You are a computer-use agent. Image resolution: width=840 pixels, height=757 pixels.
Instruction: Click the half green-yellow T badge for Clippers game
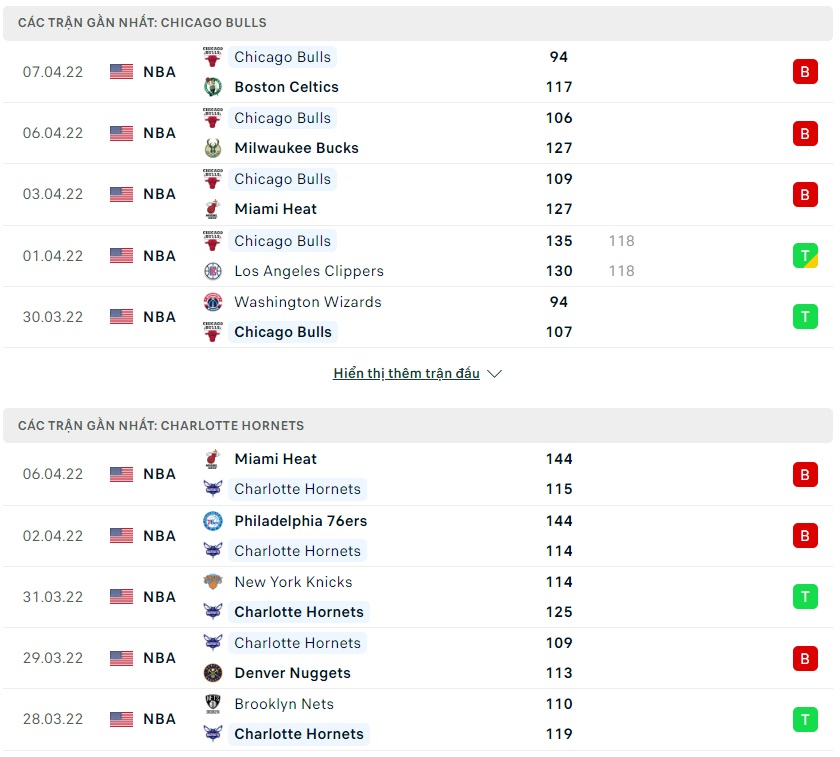[805, 256]
